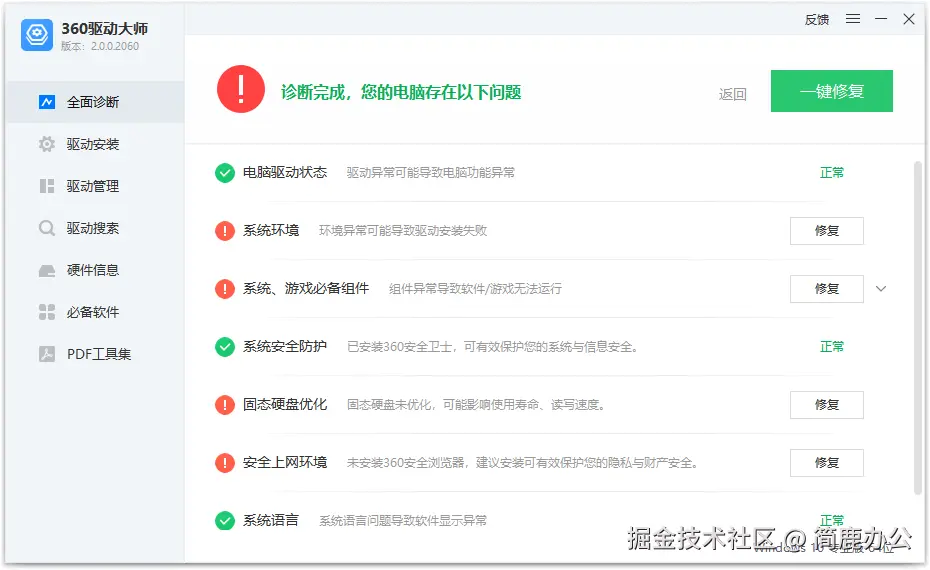Image resolution: width=930 pixels, height=570 pixels.
Task: Click description 系统语言问题导致软件显示异常
Action: coord(403,521)
